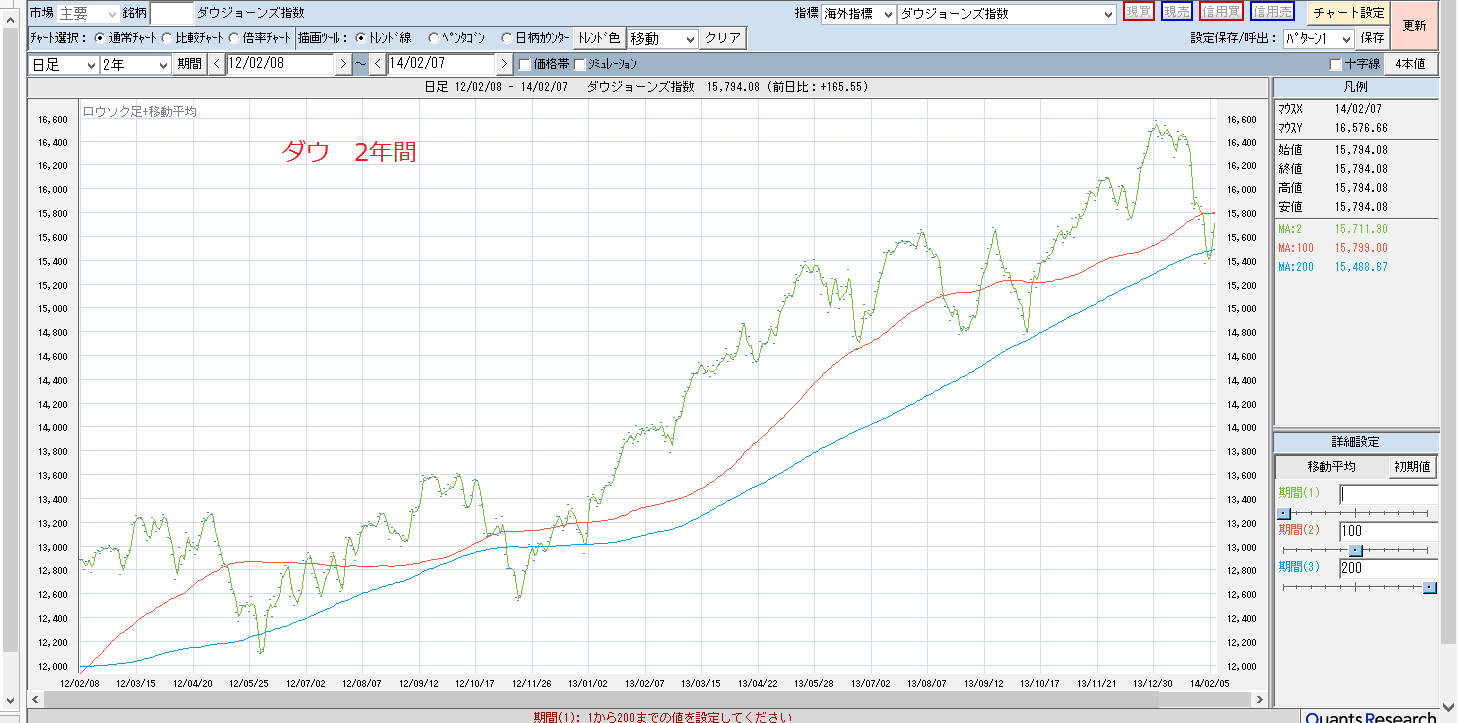Open the 移動 draw mode dropdown
Image resolution: width=1467 pixels, height=723 pixels.
(x=662, y=38)
